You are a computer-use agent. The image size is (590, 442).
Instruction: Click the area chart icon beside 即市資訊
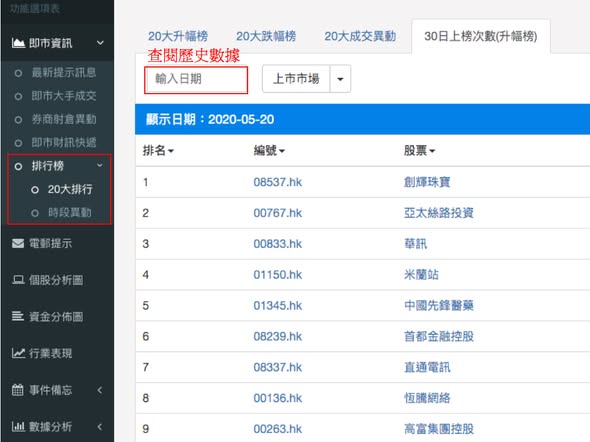18,43
